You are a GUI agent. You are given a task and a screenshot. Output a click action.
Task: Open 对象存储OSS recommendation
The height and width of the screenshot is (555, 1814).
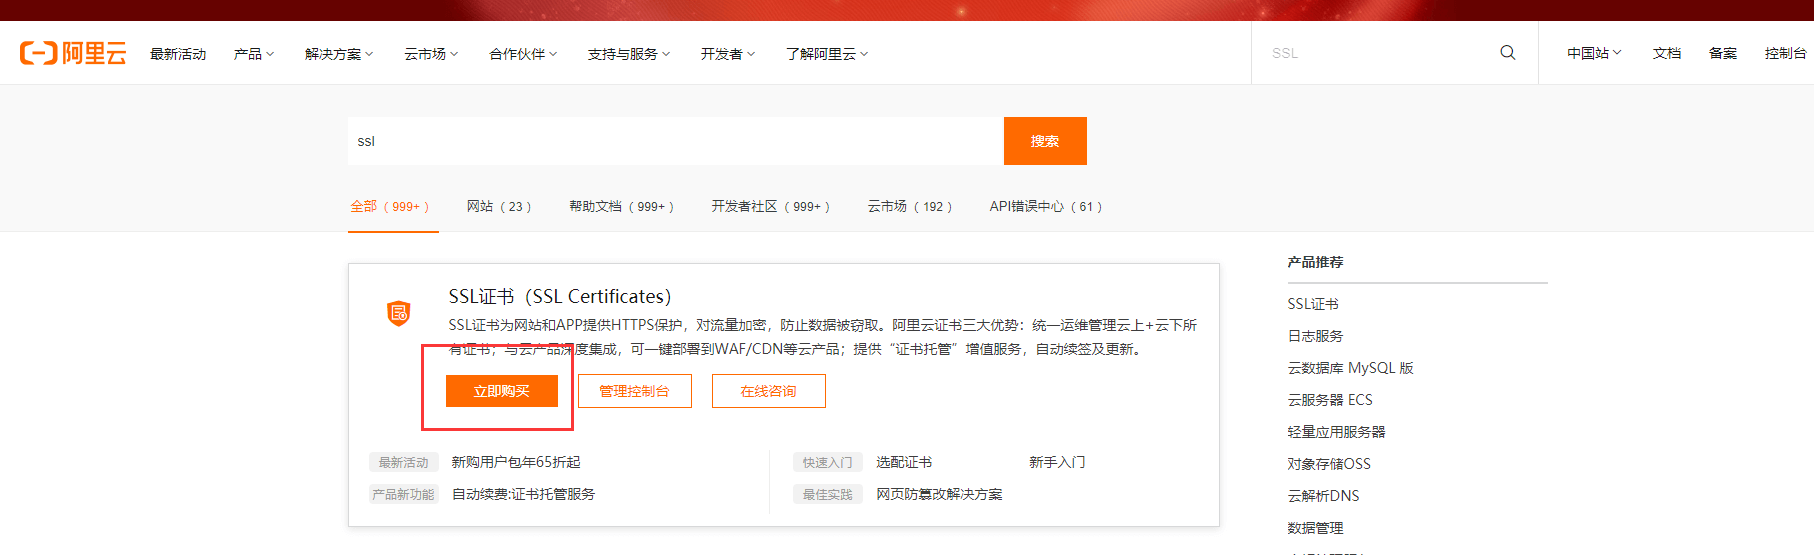[1329, 464]
